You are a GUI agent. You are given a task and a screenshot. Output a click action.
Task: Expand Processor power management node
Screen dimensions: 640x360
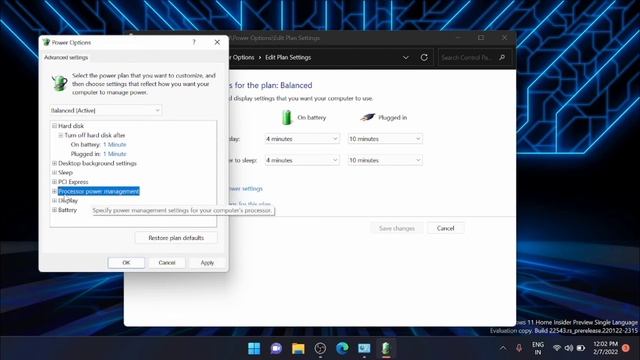54,191
